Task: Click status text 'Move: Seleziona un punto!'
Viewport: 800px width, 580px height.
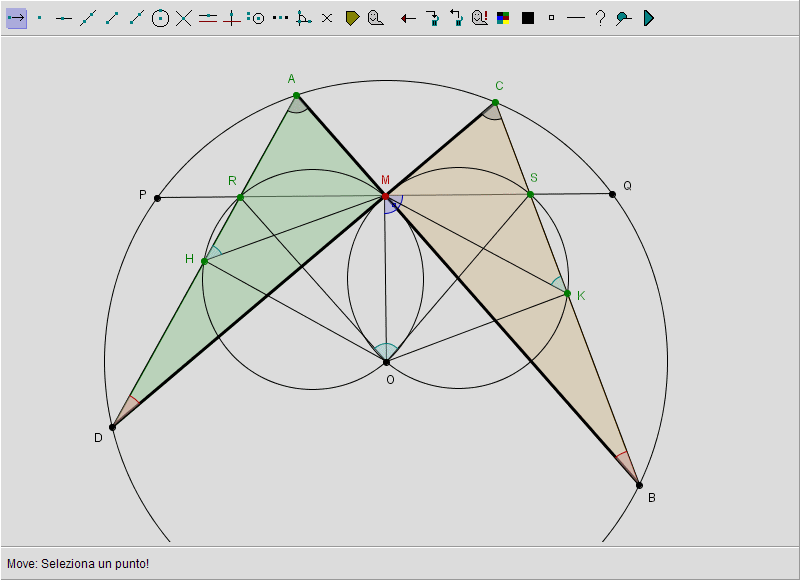Action: [78, 564]
